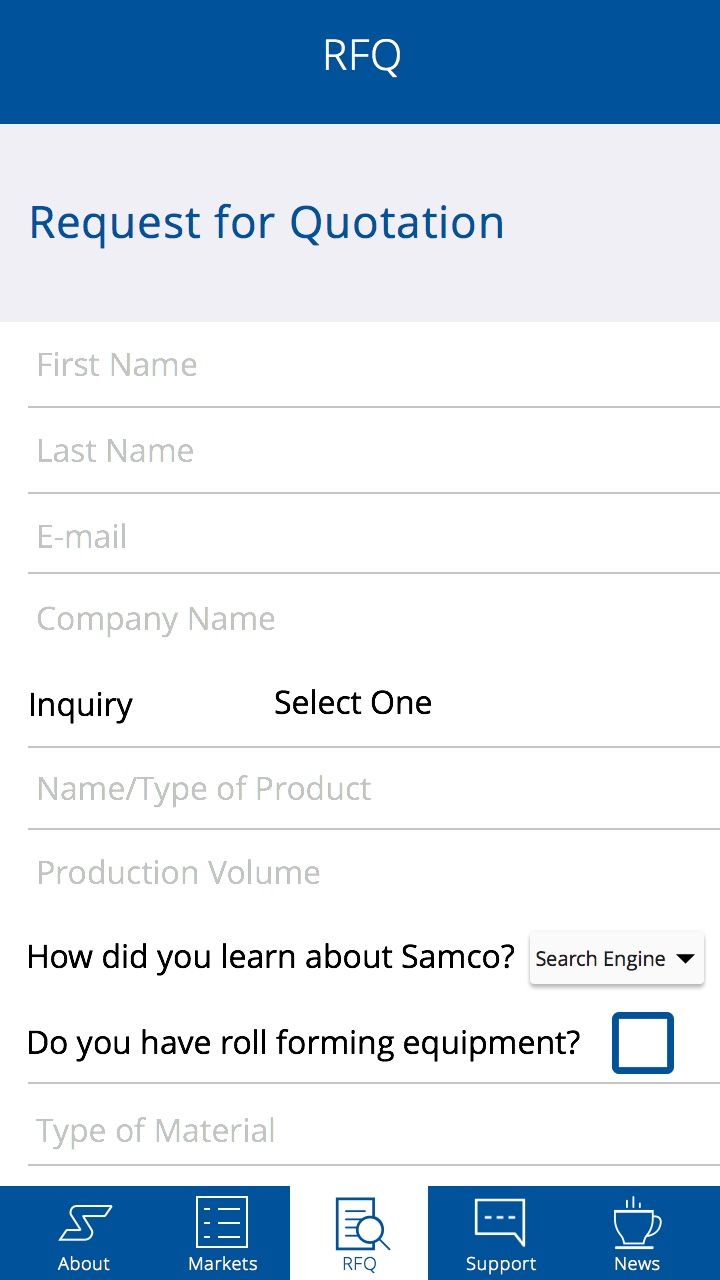Click the dropdown arrow beside Search Engine
The height and width of the screenshot is (1280, 720).
point(685,958)
